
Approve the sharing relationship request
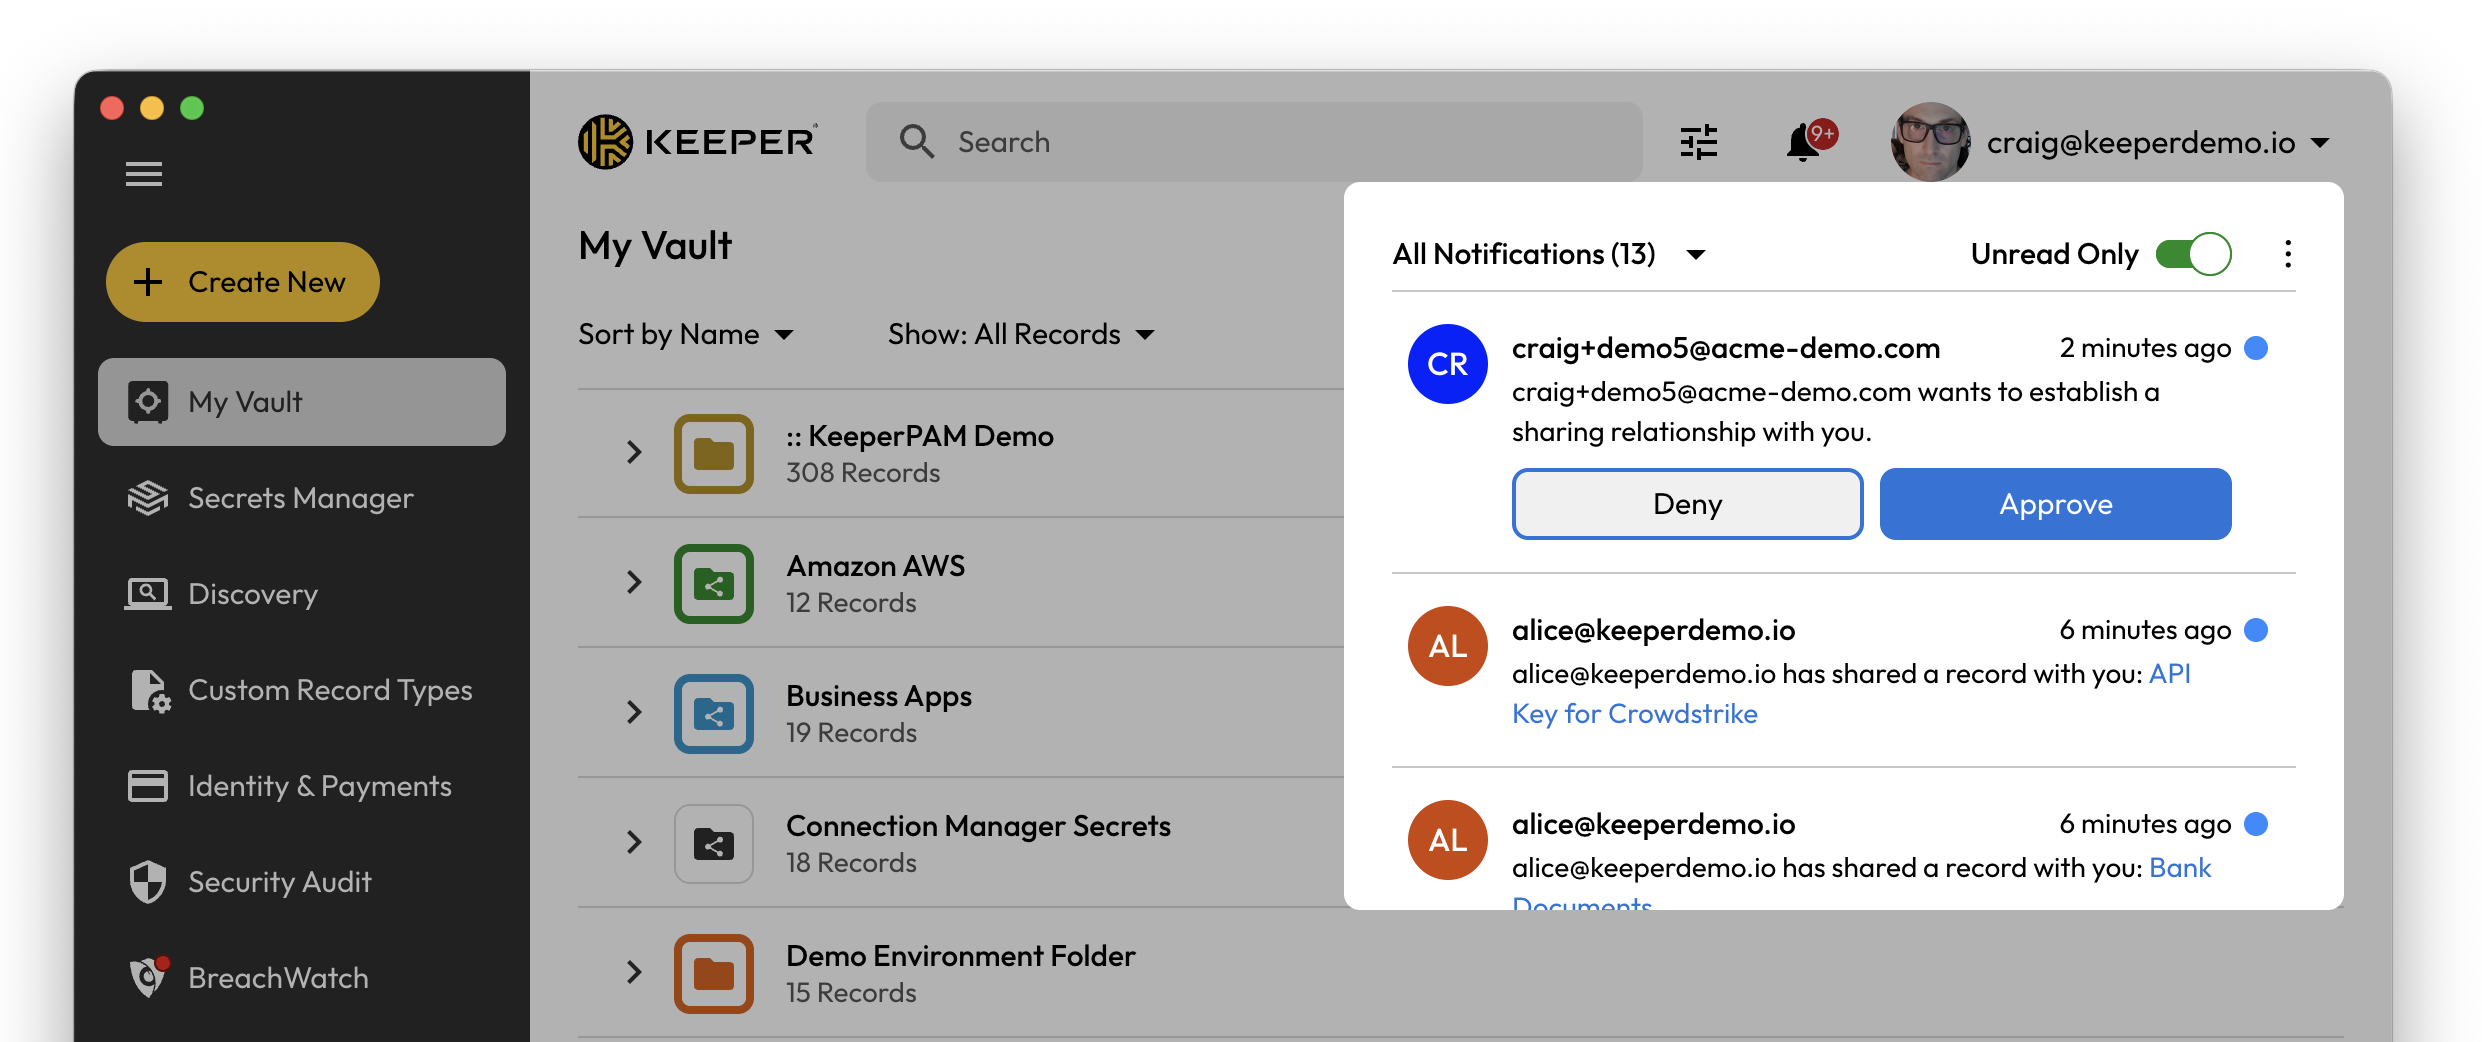pos(2055,504)
